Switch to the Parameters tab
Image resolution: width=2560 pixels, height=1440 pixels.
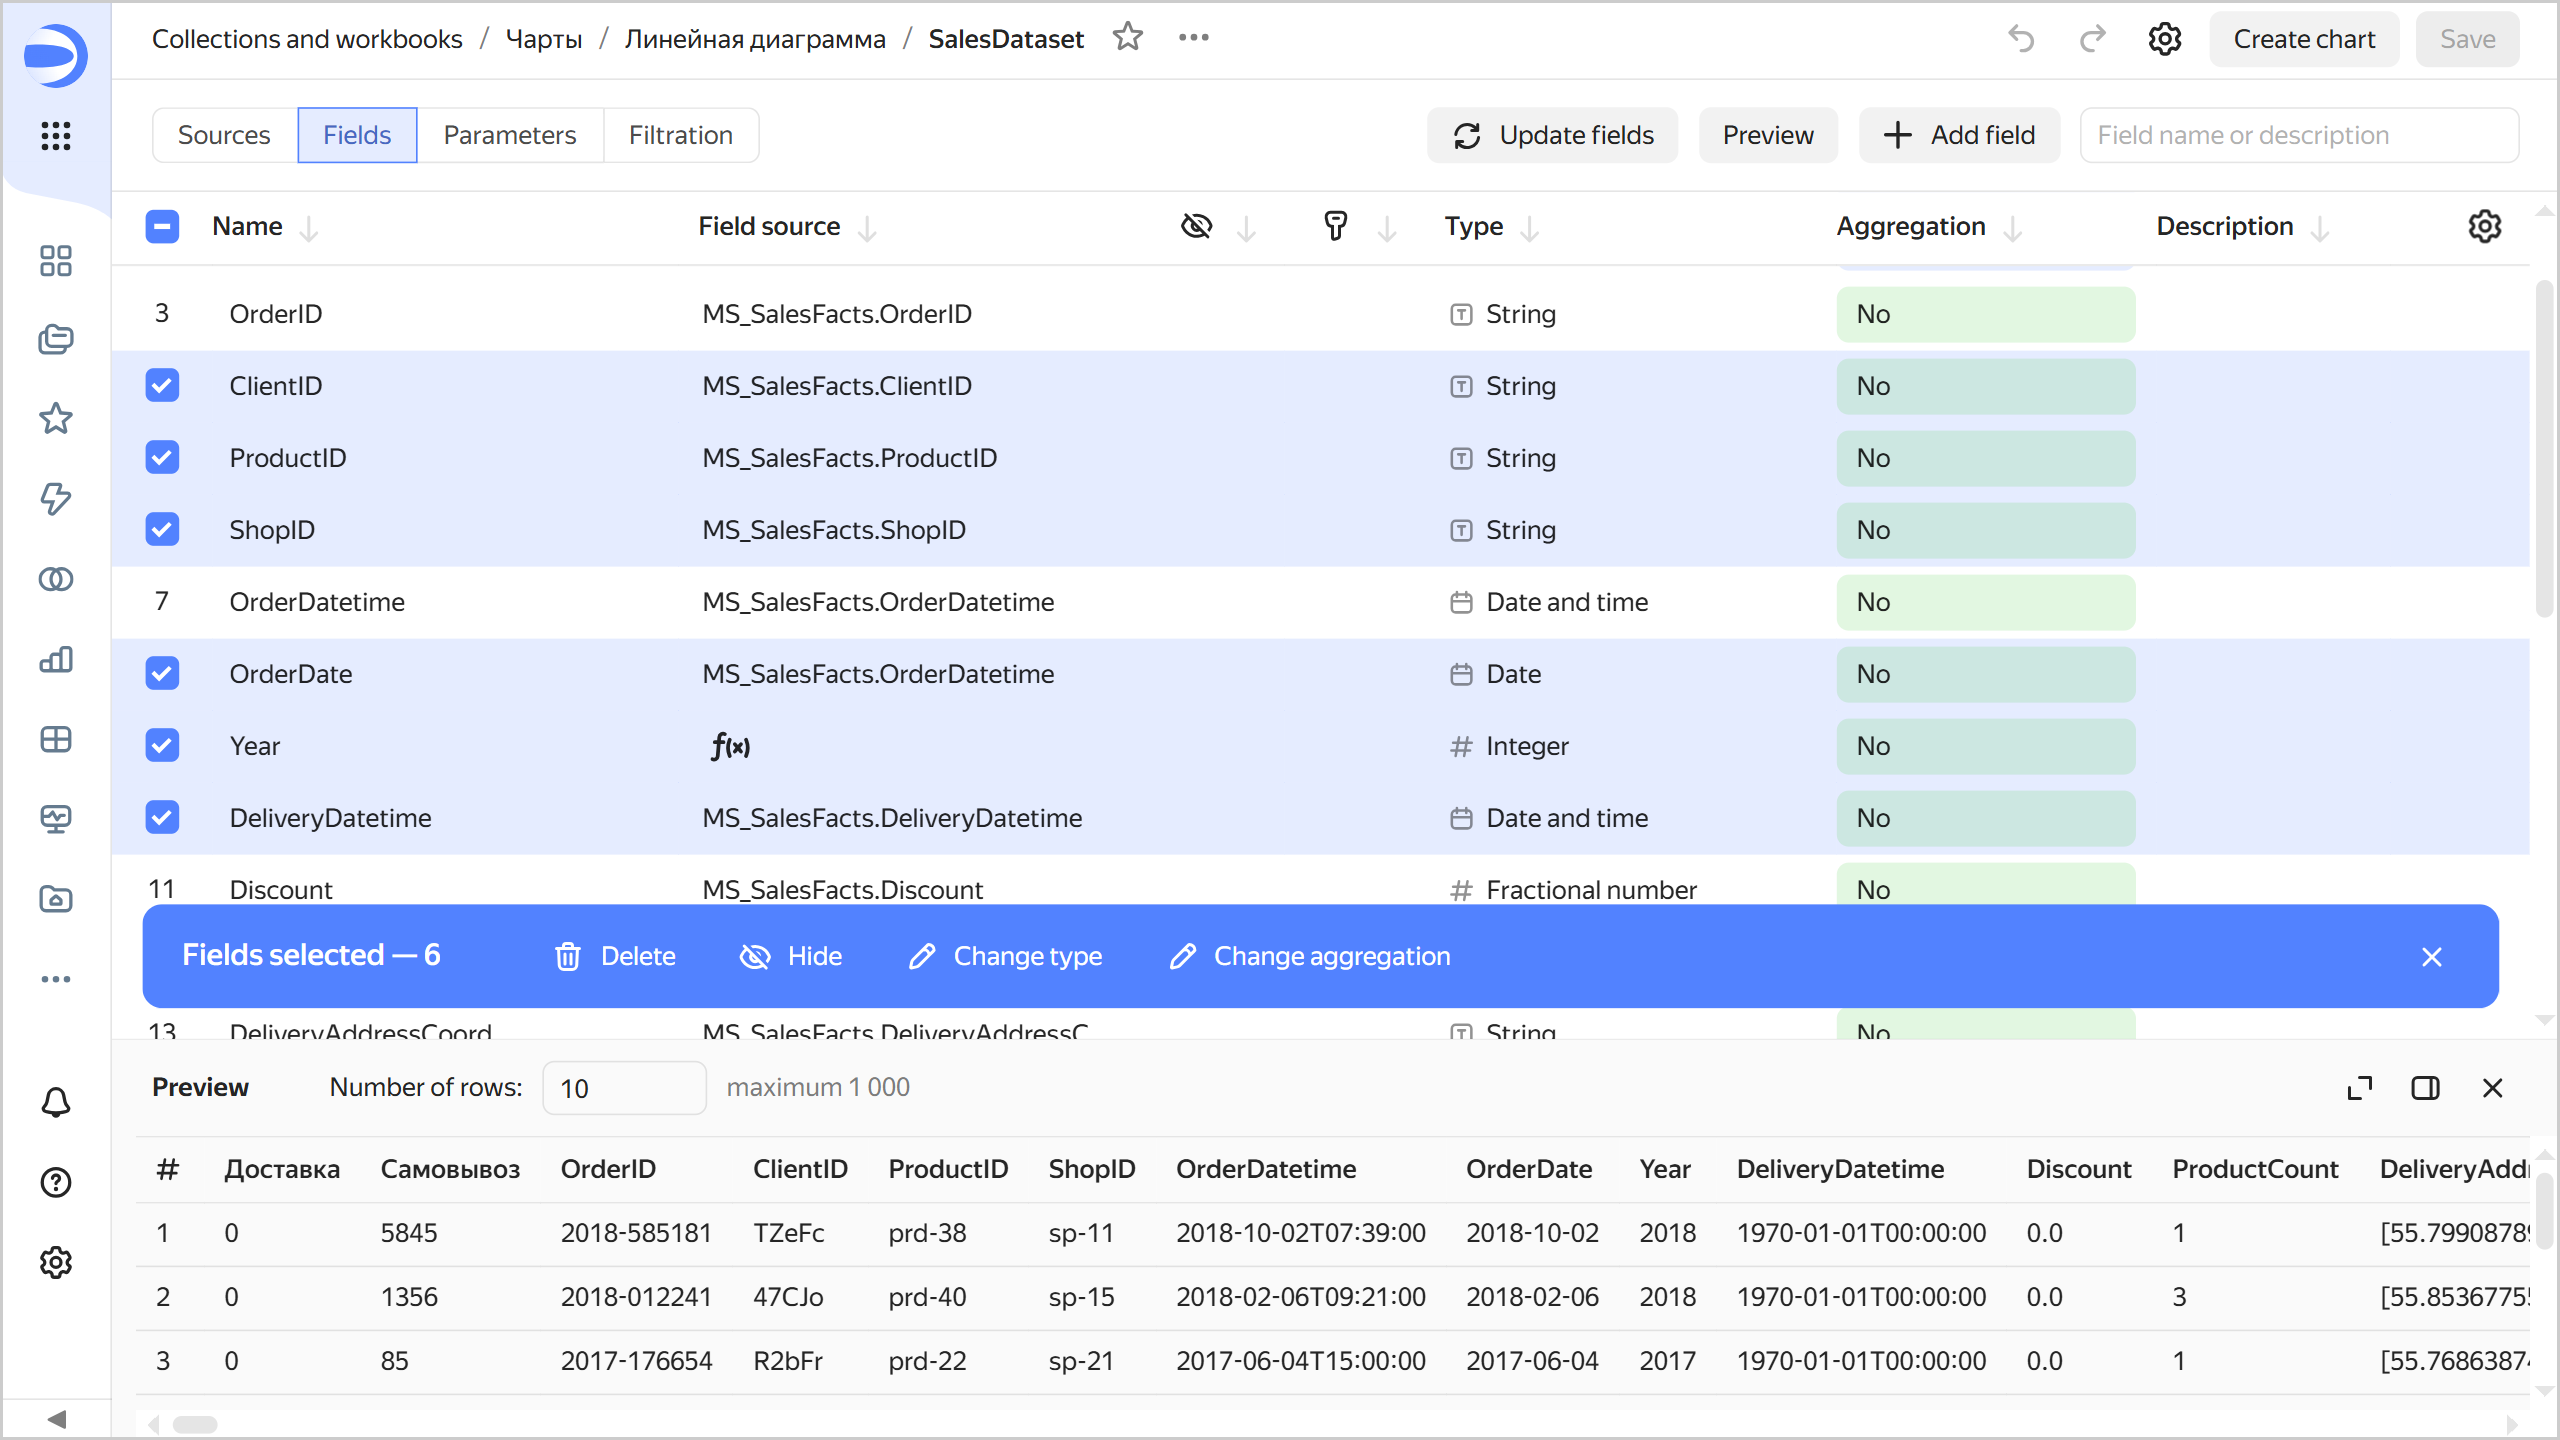(509, 135)
